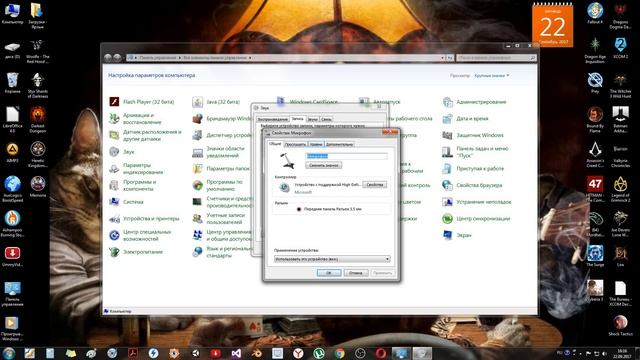Open Java (32 бита) item
This screenshot has width=640, height=360.
tap(216, 102)
